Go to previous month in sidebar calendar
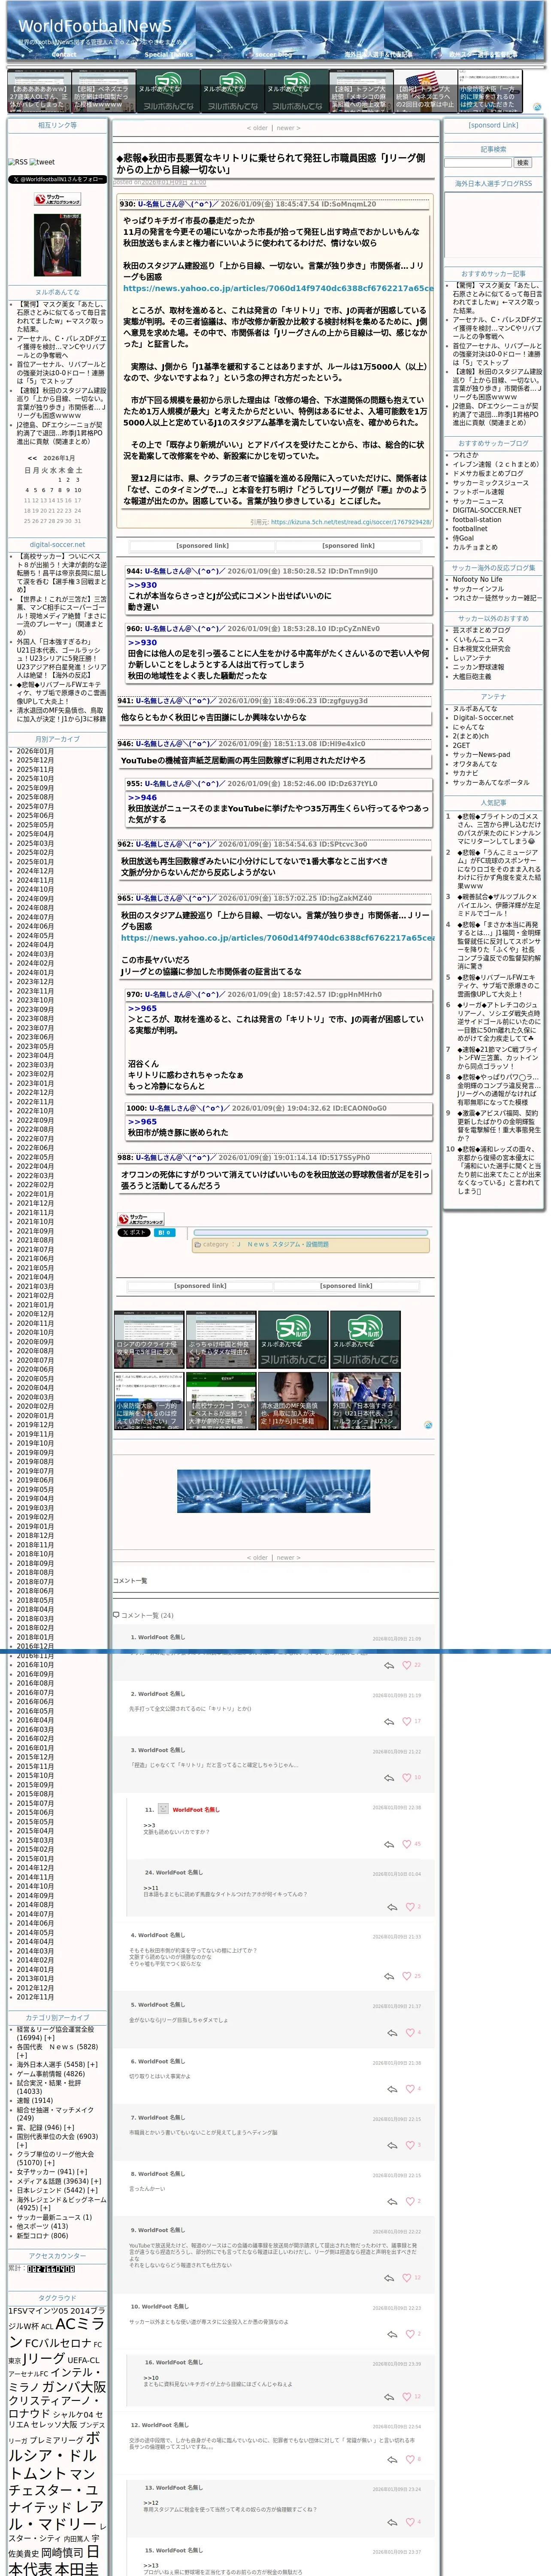 32,458
